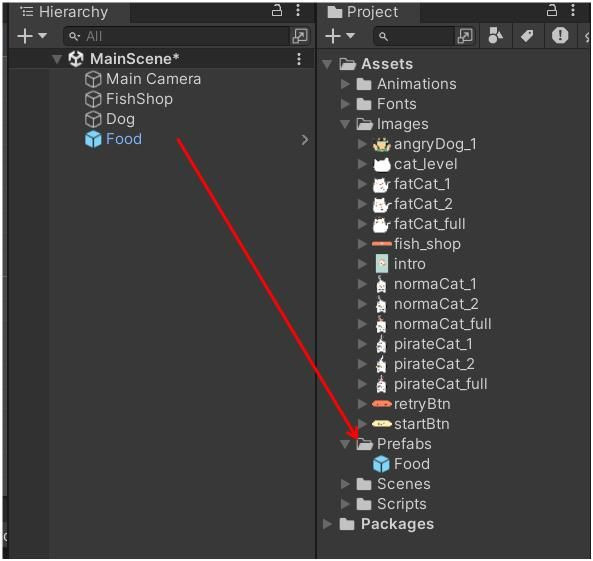Select normaCat_1 image asset
This screenshot has height=561, width=593.
point(435,284)
